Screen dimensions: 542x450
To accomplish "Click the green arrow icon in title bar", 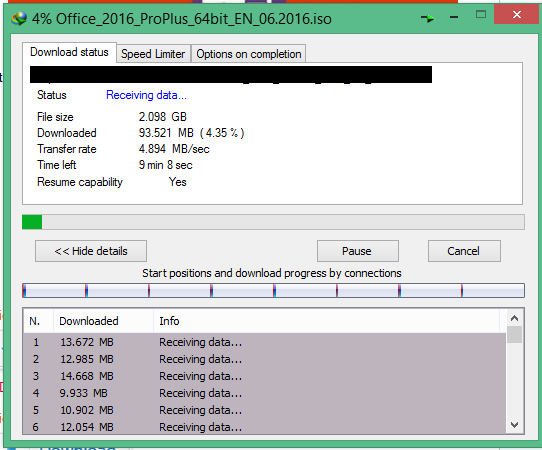I will click(x=428, y=18).
